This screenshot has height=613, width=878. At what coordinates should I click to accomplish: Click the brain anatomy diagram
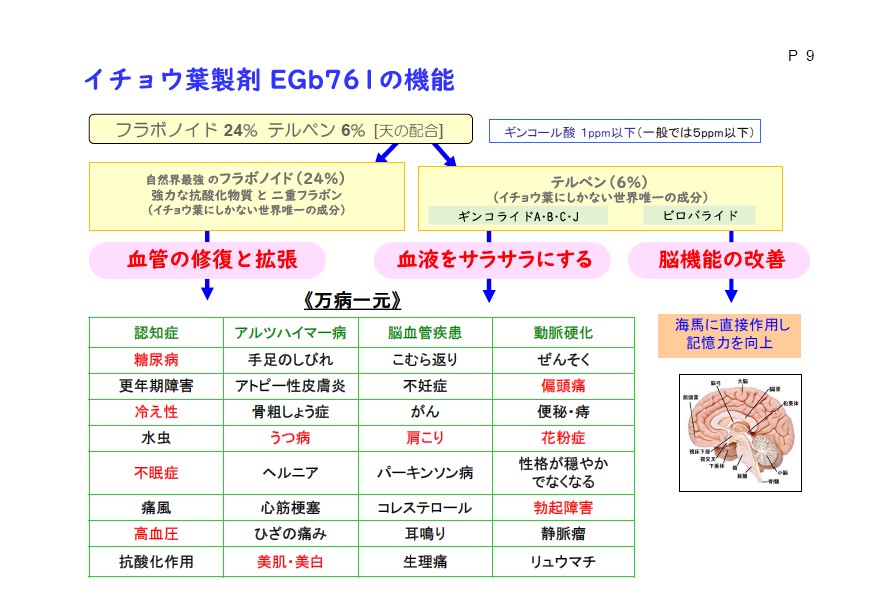pyautogui.click(x=740, y=433)
